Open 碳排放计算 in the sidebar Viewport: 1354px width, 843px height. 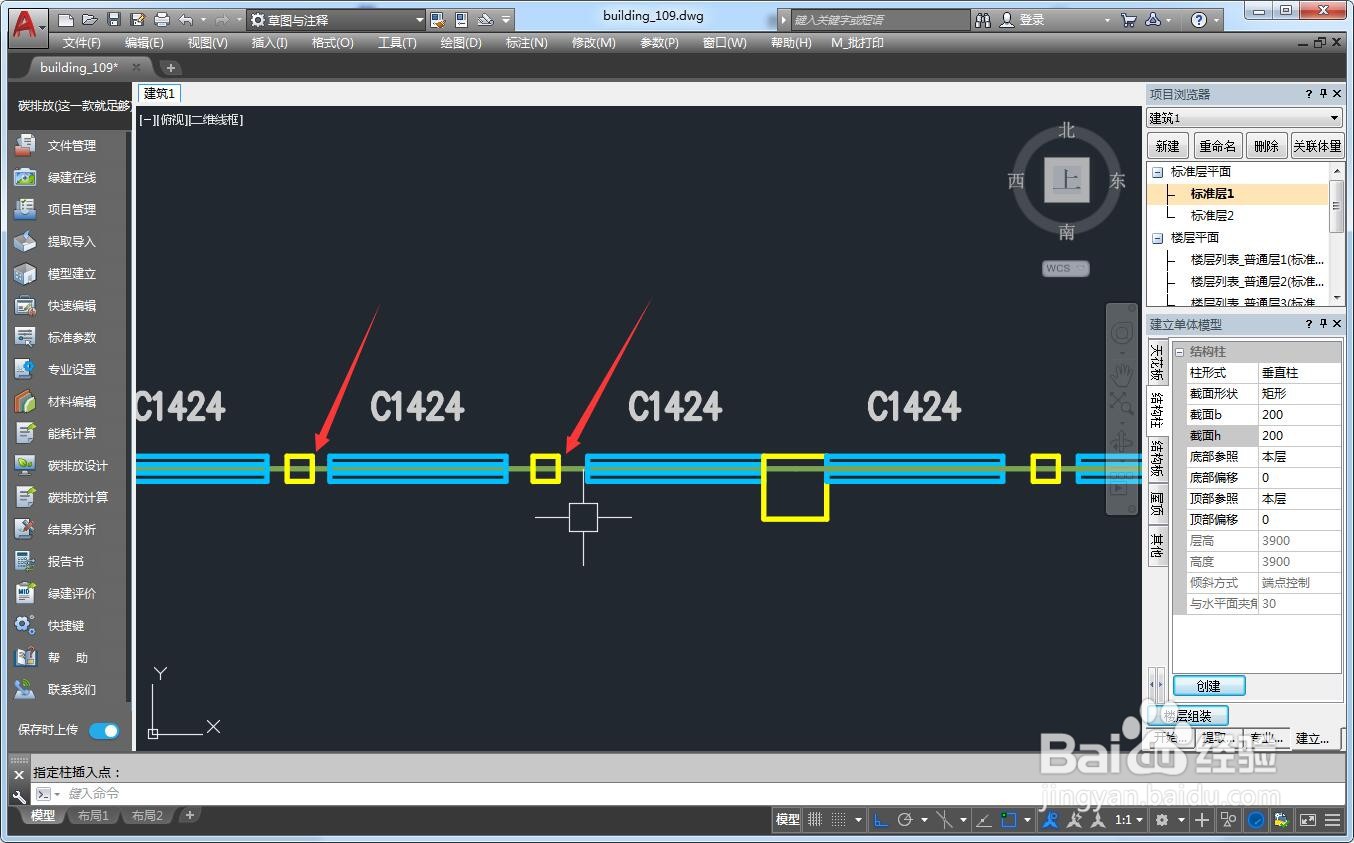click(66, 498)
